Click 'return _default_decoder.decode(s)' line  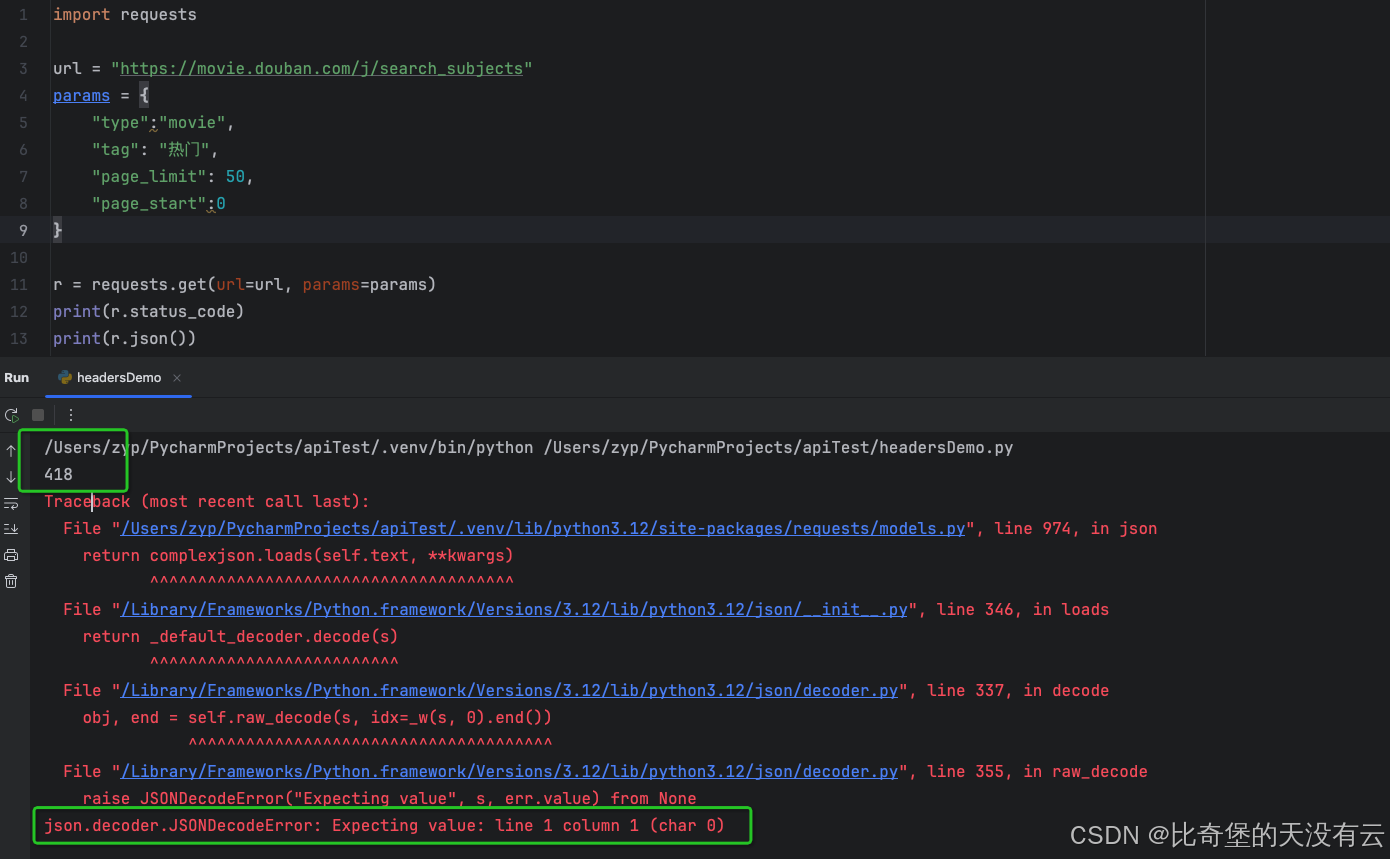point(240,637)
